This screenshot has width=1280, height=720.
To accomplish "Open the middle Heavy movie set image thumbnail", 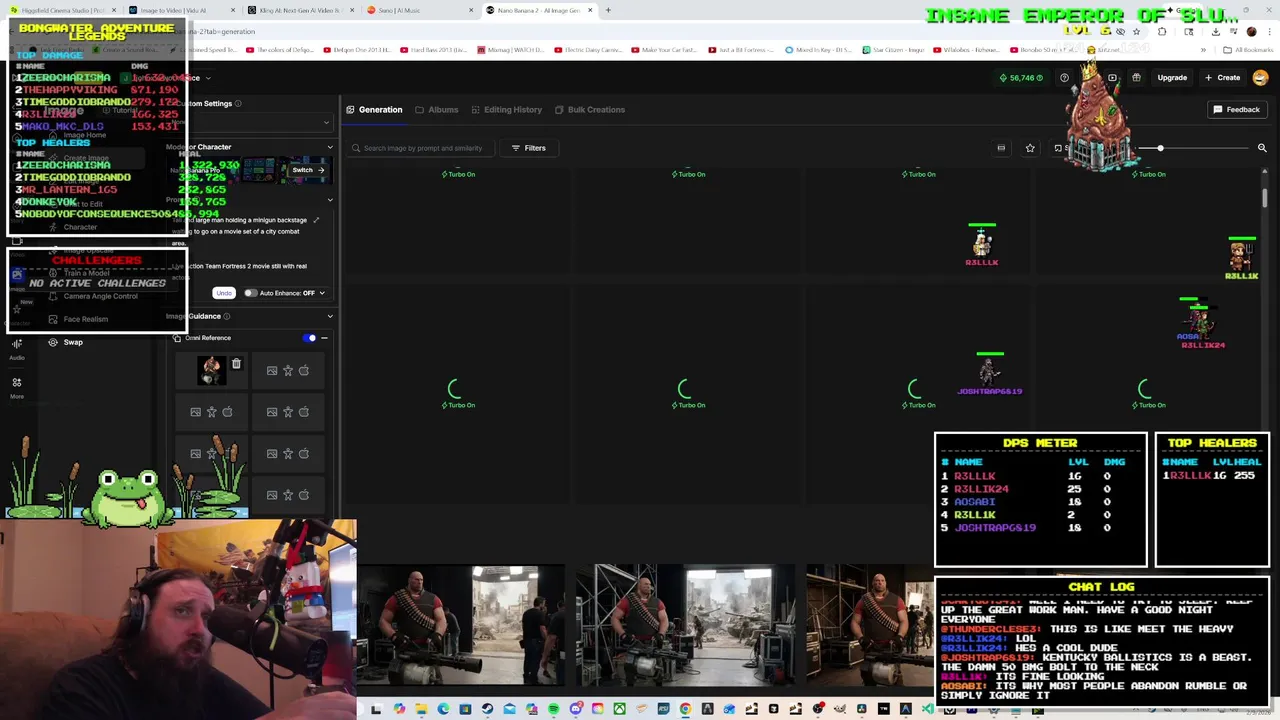I will click(x=687, y=625).
